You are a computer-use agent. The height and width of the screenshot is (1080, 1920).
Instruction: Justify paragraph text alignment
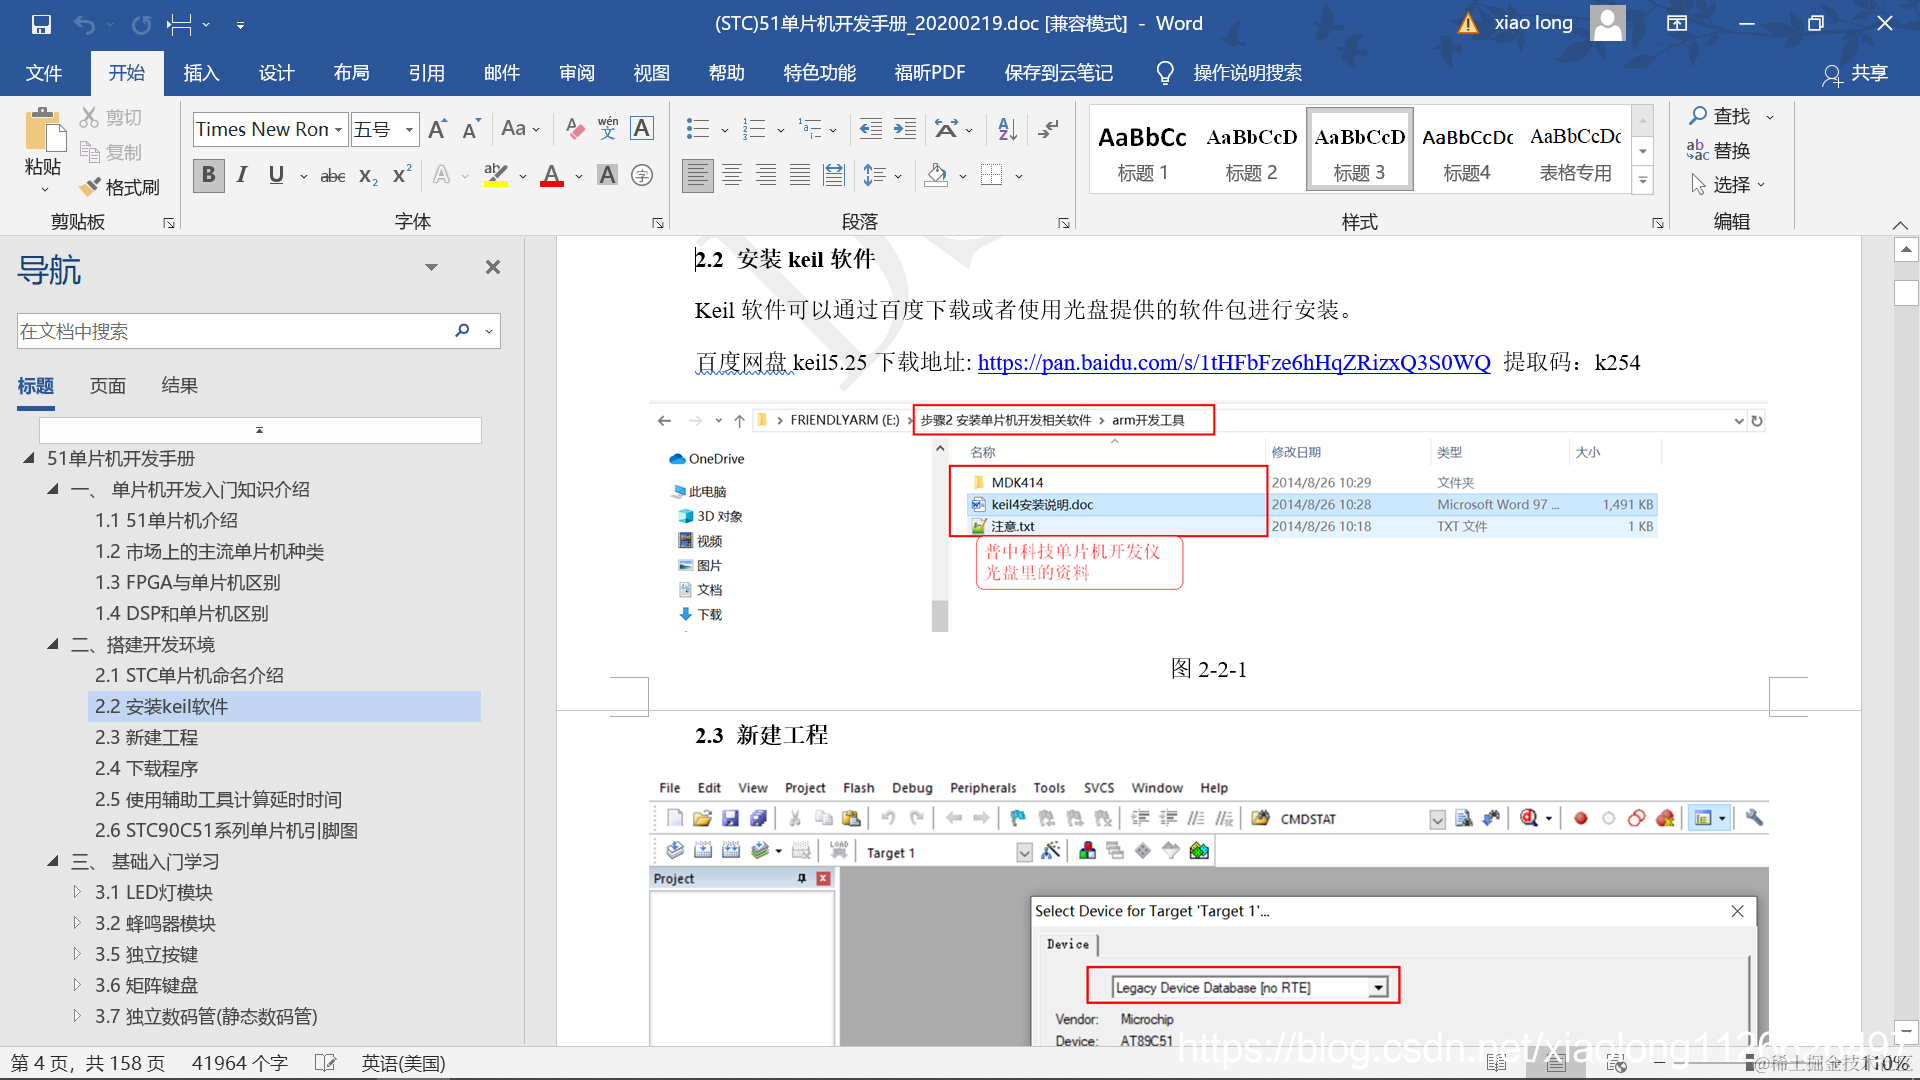coord(800,176)
